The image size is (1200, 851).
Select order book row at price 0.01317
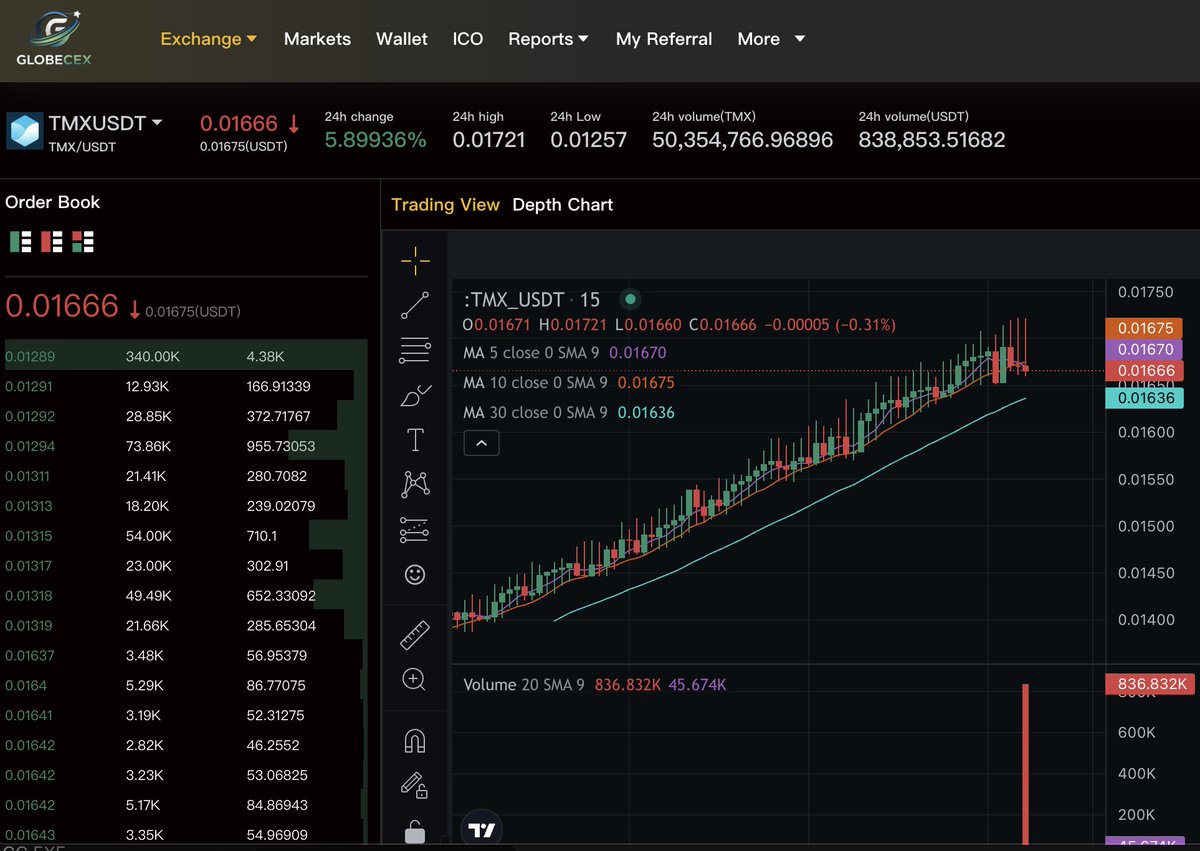pos(186,566)
